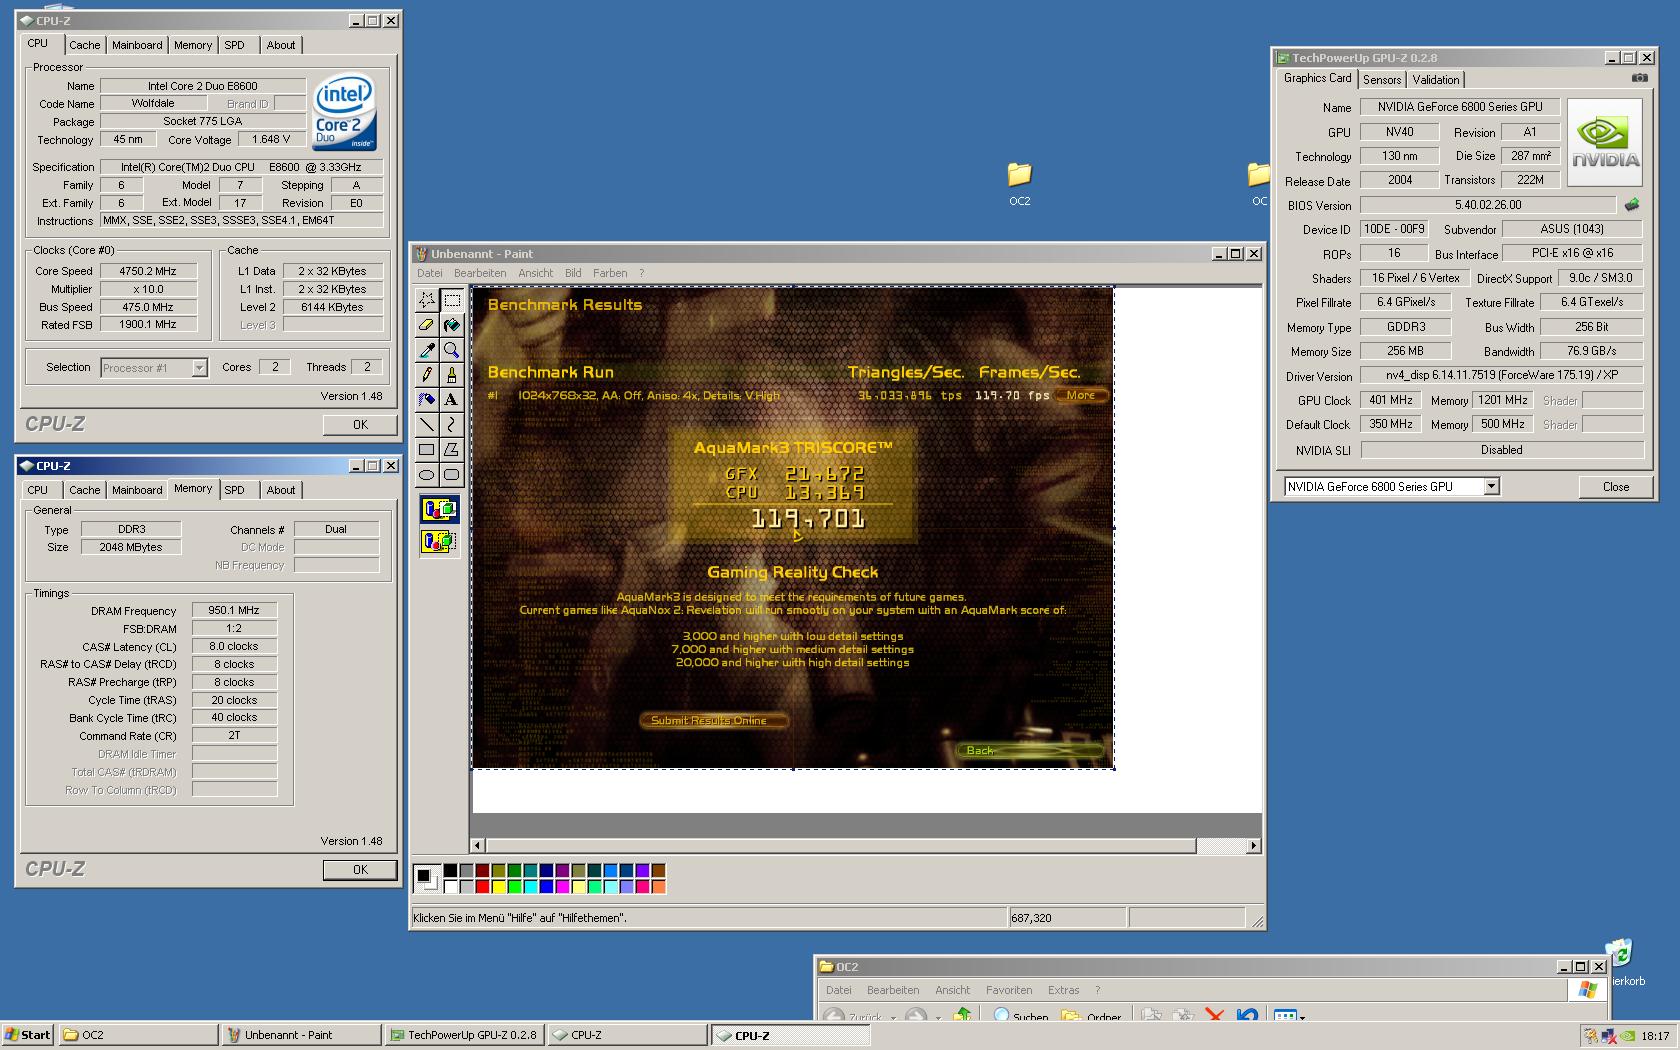Switch to the Cache tab in top CPU-Z

click(84, 45)
